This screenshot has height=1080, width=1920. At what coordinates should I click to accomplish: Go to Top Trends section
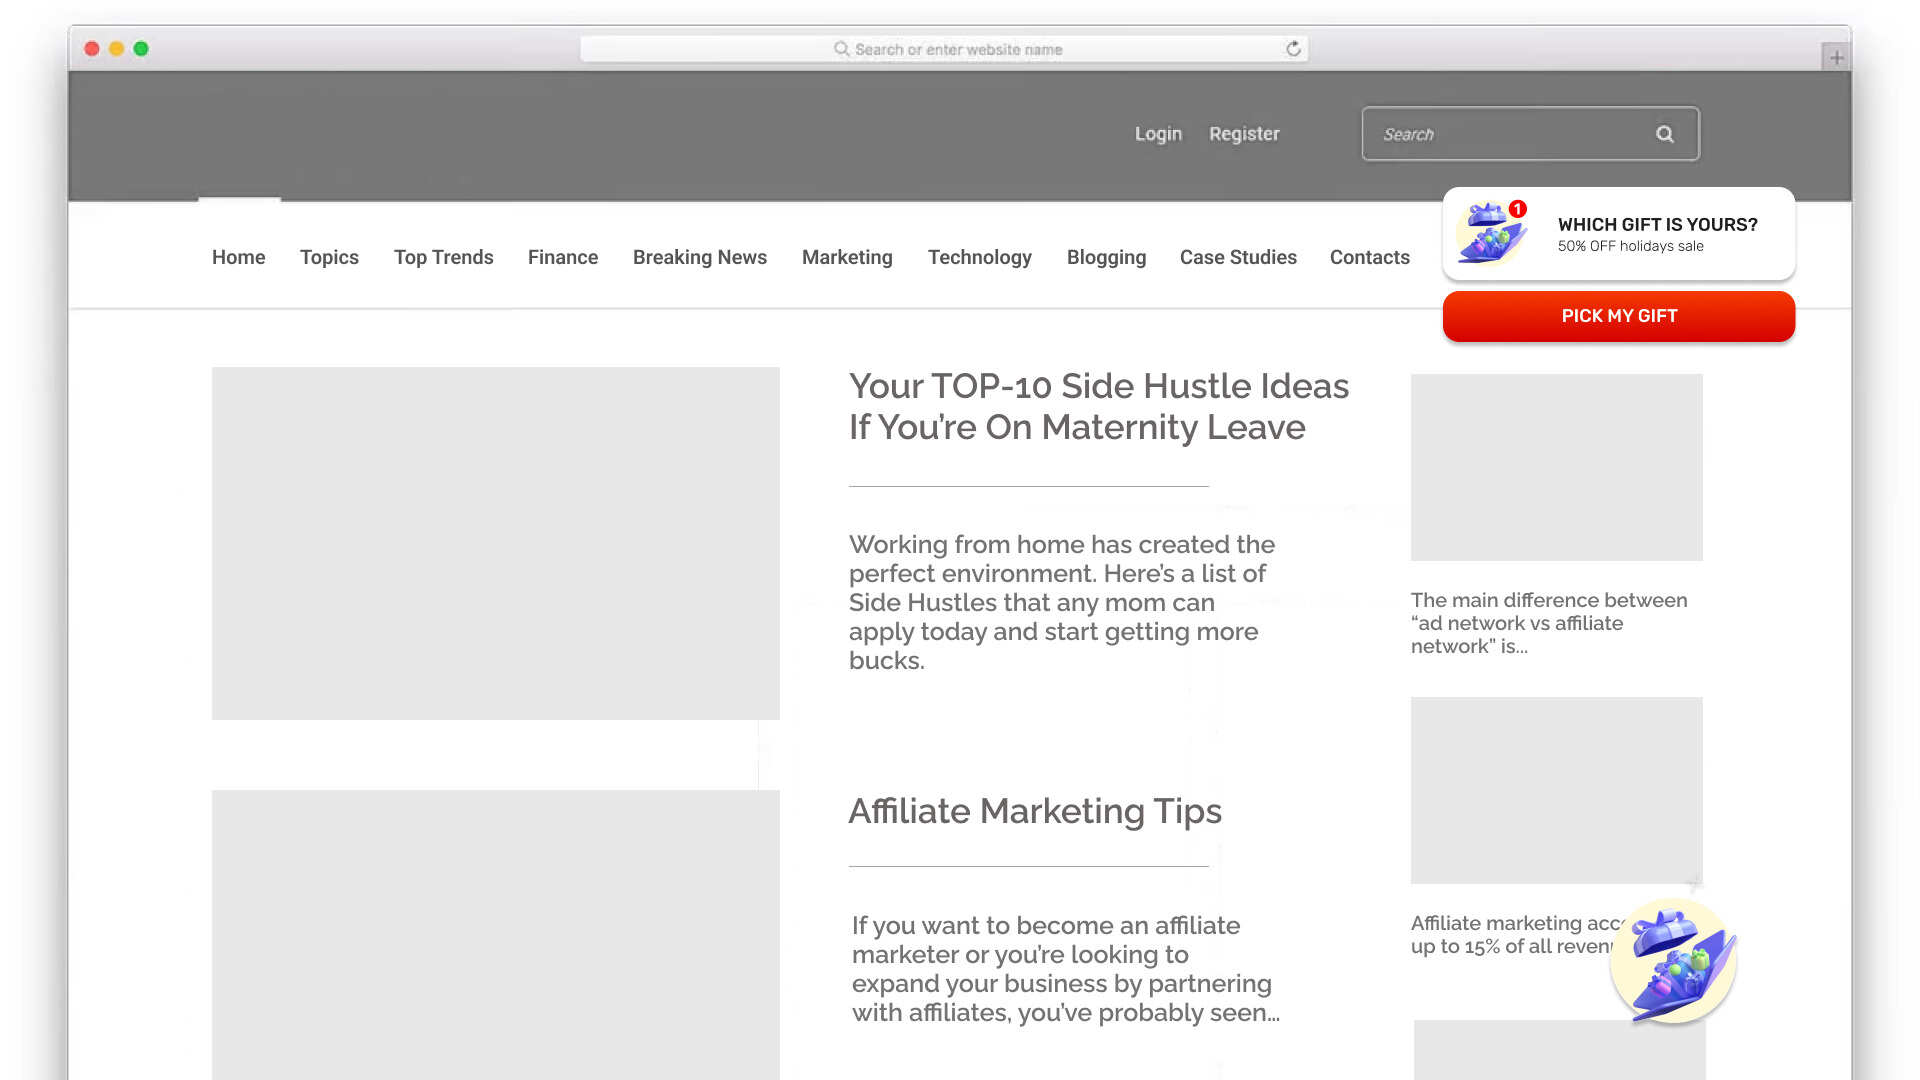[443, 257]
